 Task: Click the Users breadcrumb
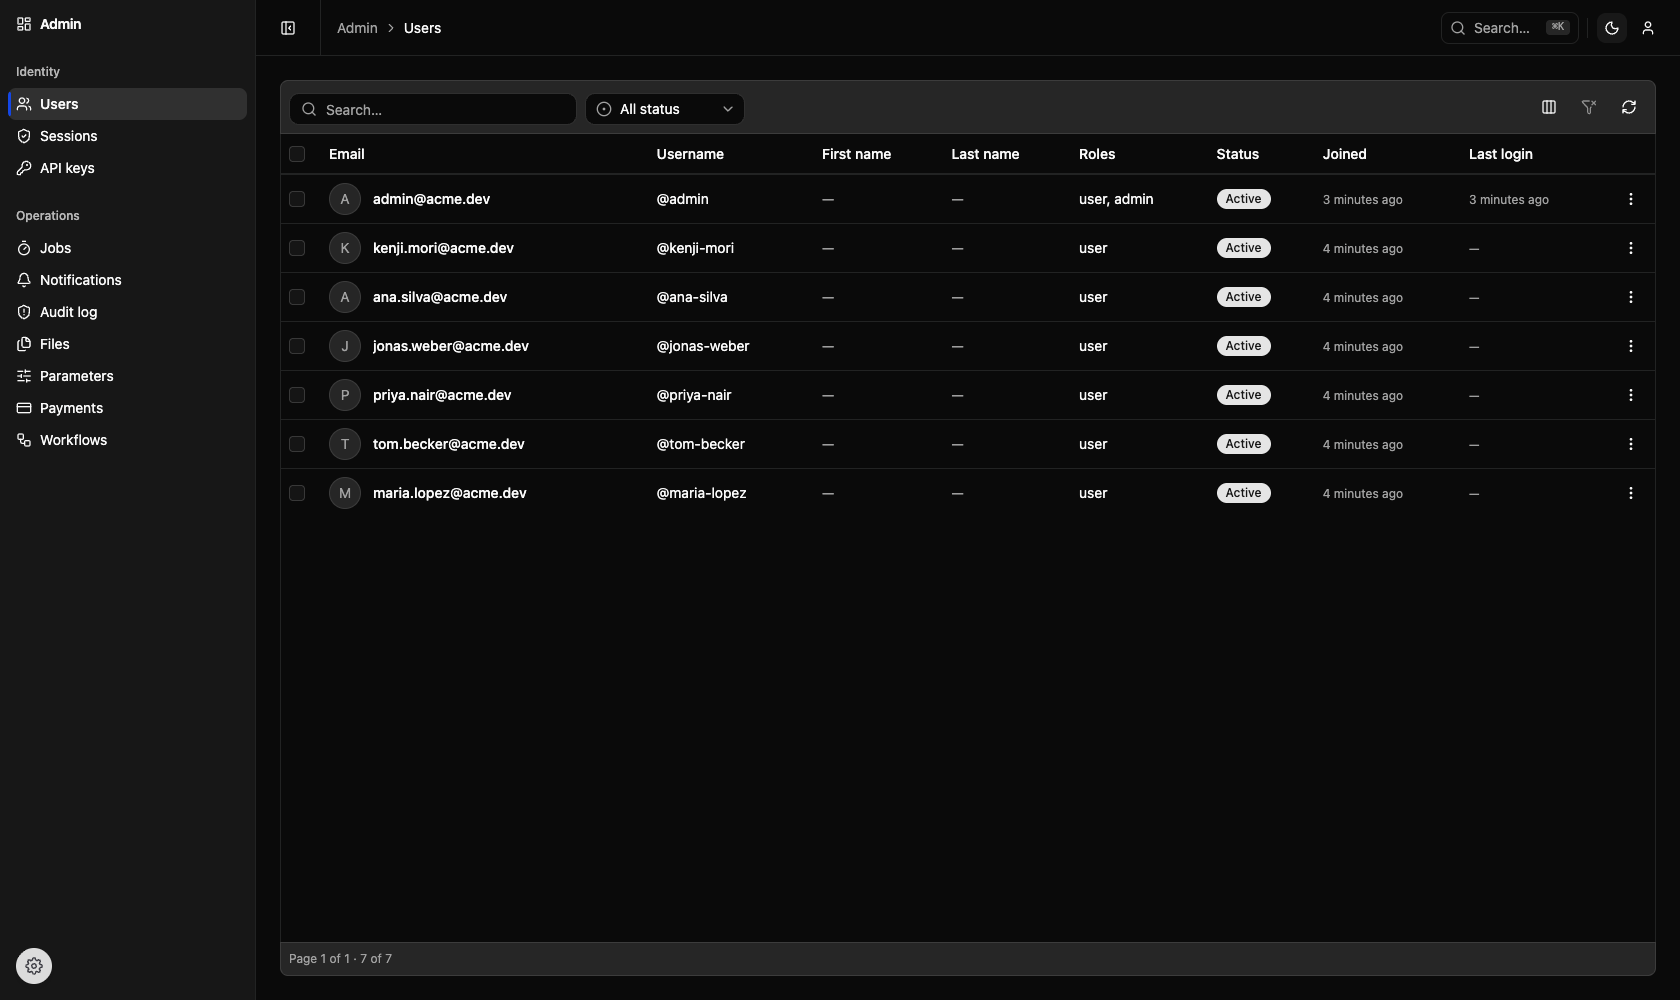[x=422, y=28]
